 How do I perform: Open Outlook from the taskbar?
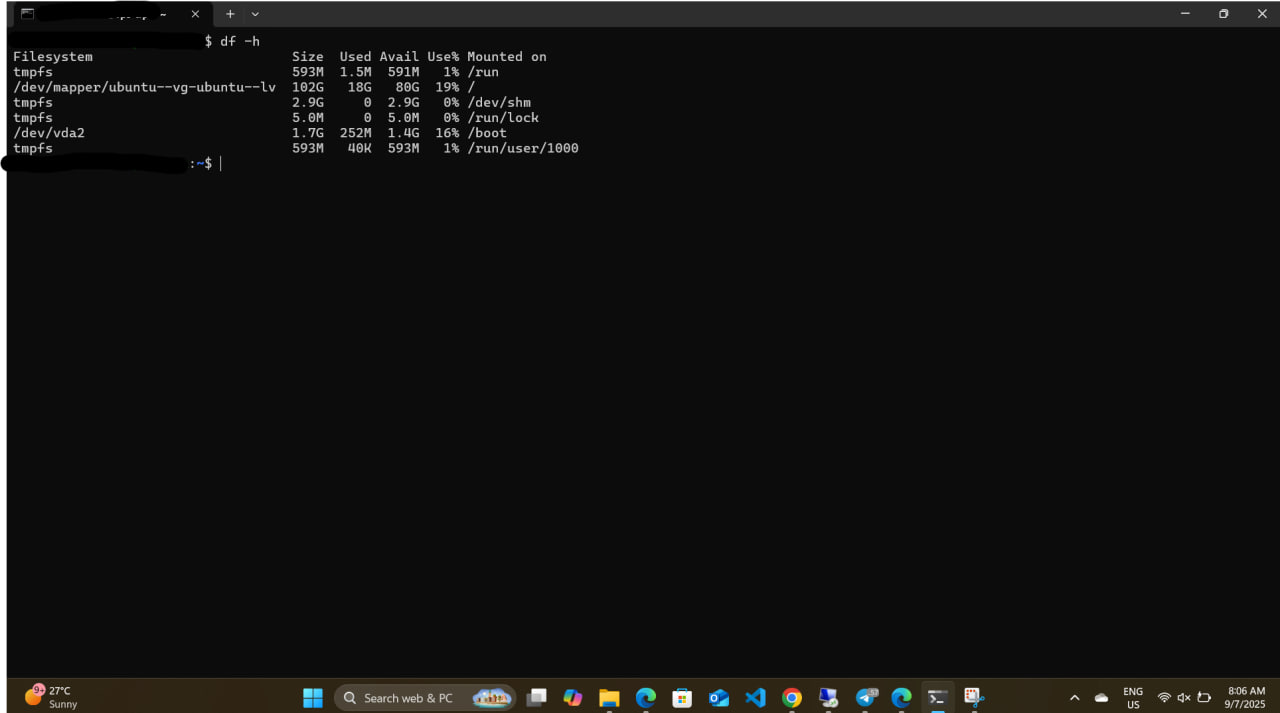point(719,697)
